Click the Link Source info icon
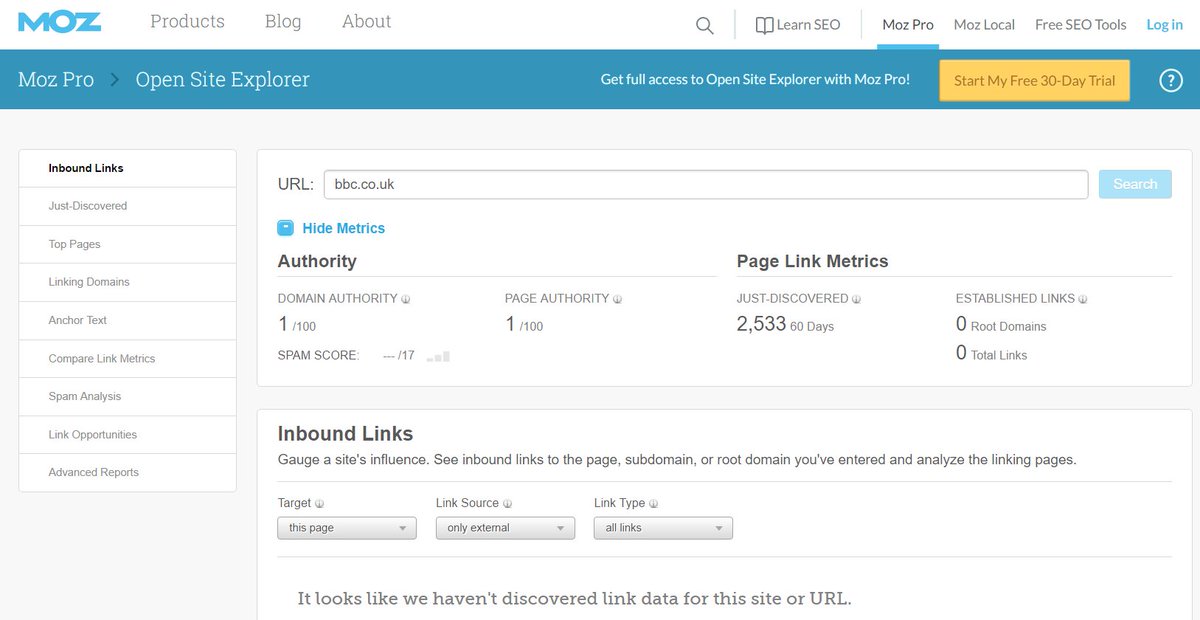 pyautogui.click(x=508, y=504)
